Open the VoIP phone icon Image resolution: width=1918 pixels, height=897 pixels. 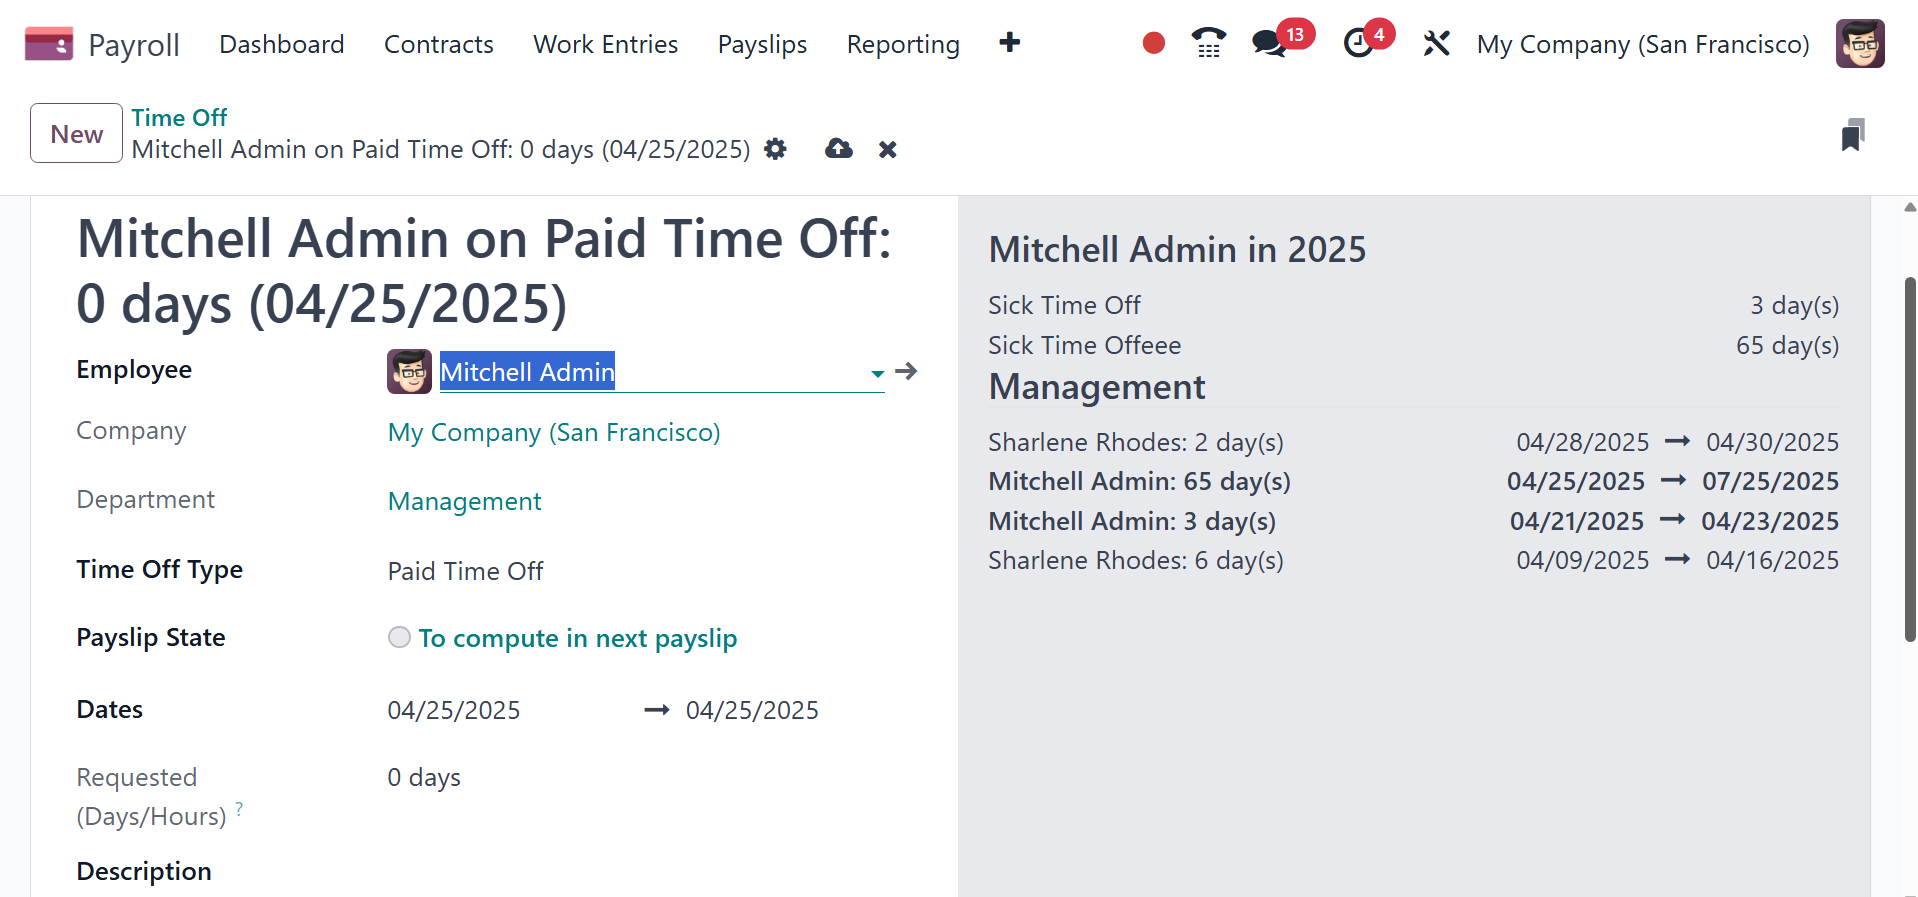[x=1208, y=43]
